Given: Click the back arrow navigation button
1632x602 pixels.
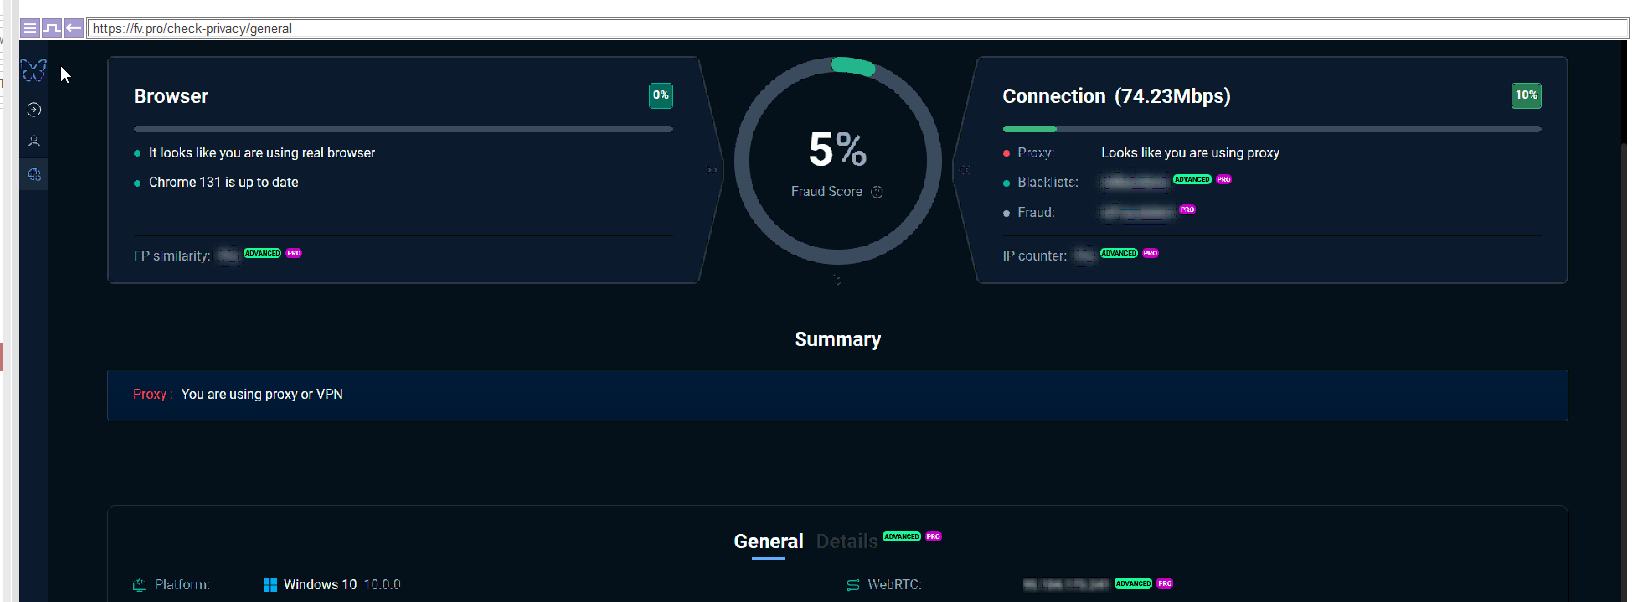Looking at the screenshot, I should (x=74, y=28).
